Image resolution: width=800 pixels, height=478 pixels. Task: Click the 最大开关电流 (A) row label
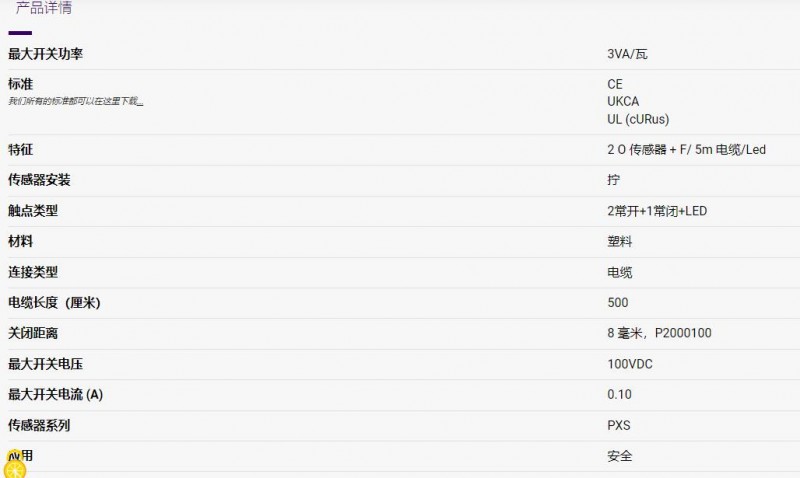pyautogui.click(x=55, y=395)
